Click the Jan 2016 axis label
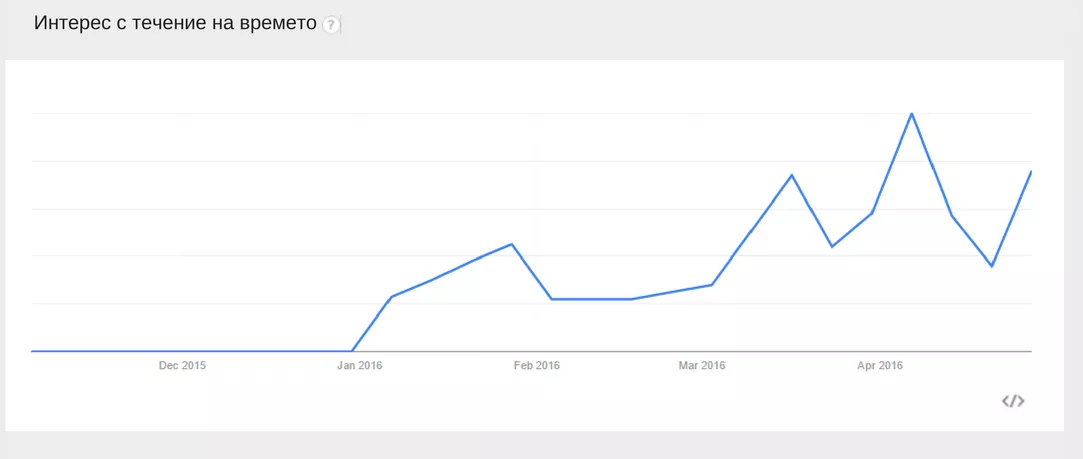1083x459 pixels. pyautogui.click(x=360, y=366)
